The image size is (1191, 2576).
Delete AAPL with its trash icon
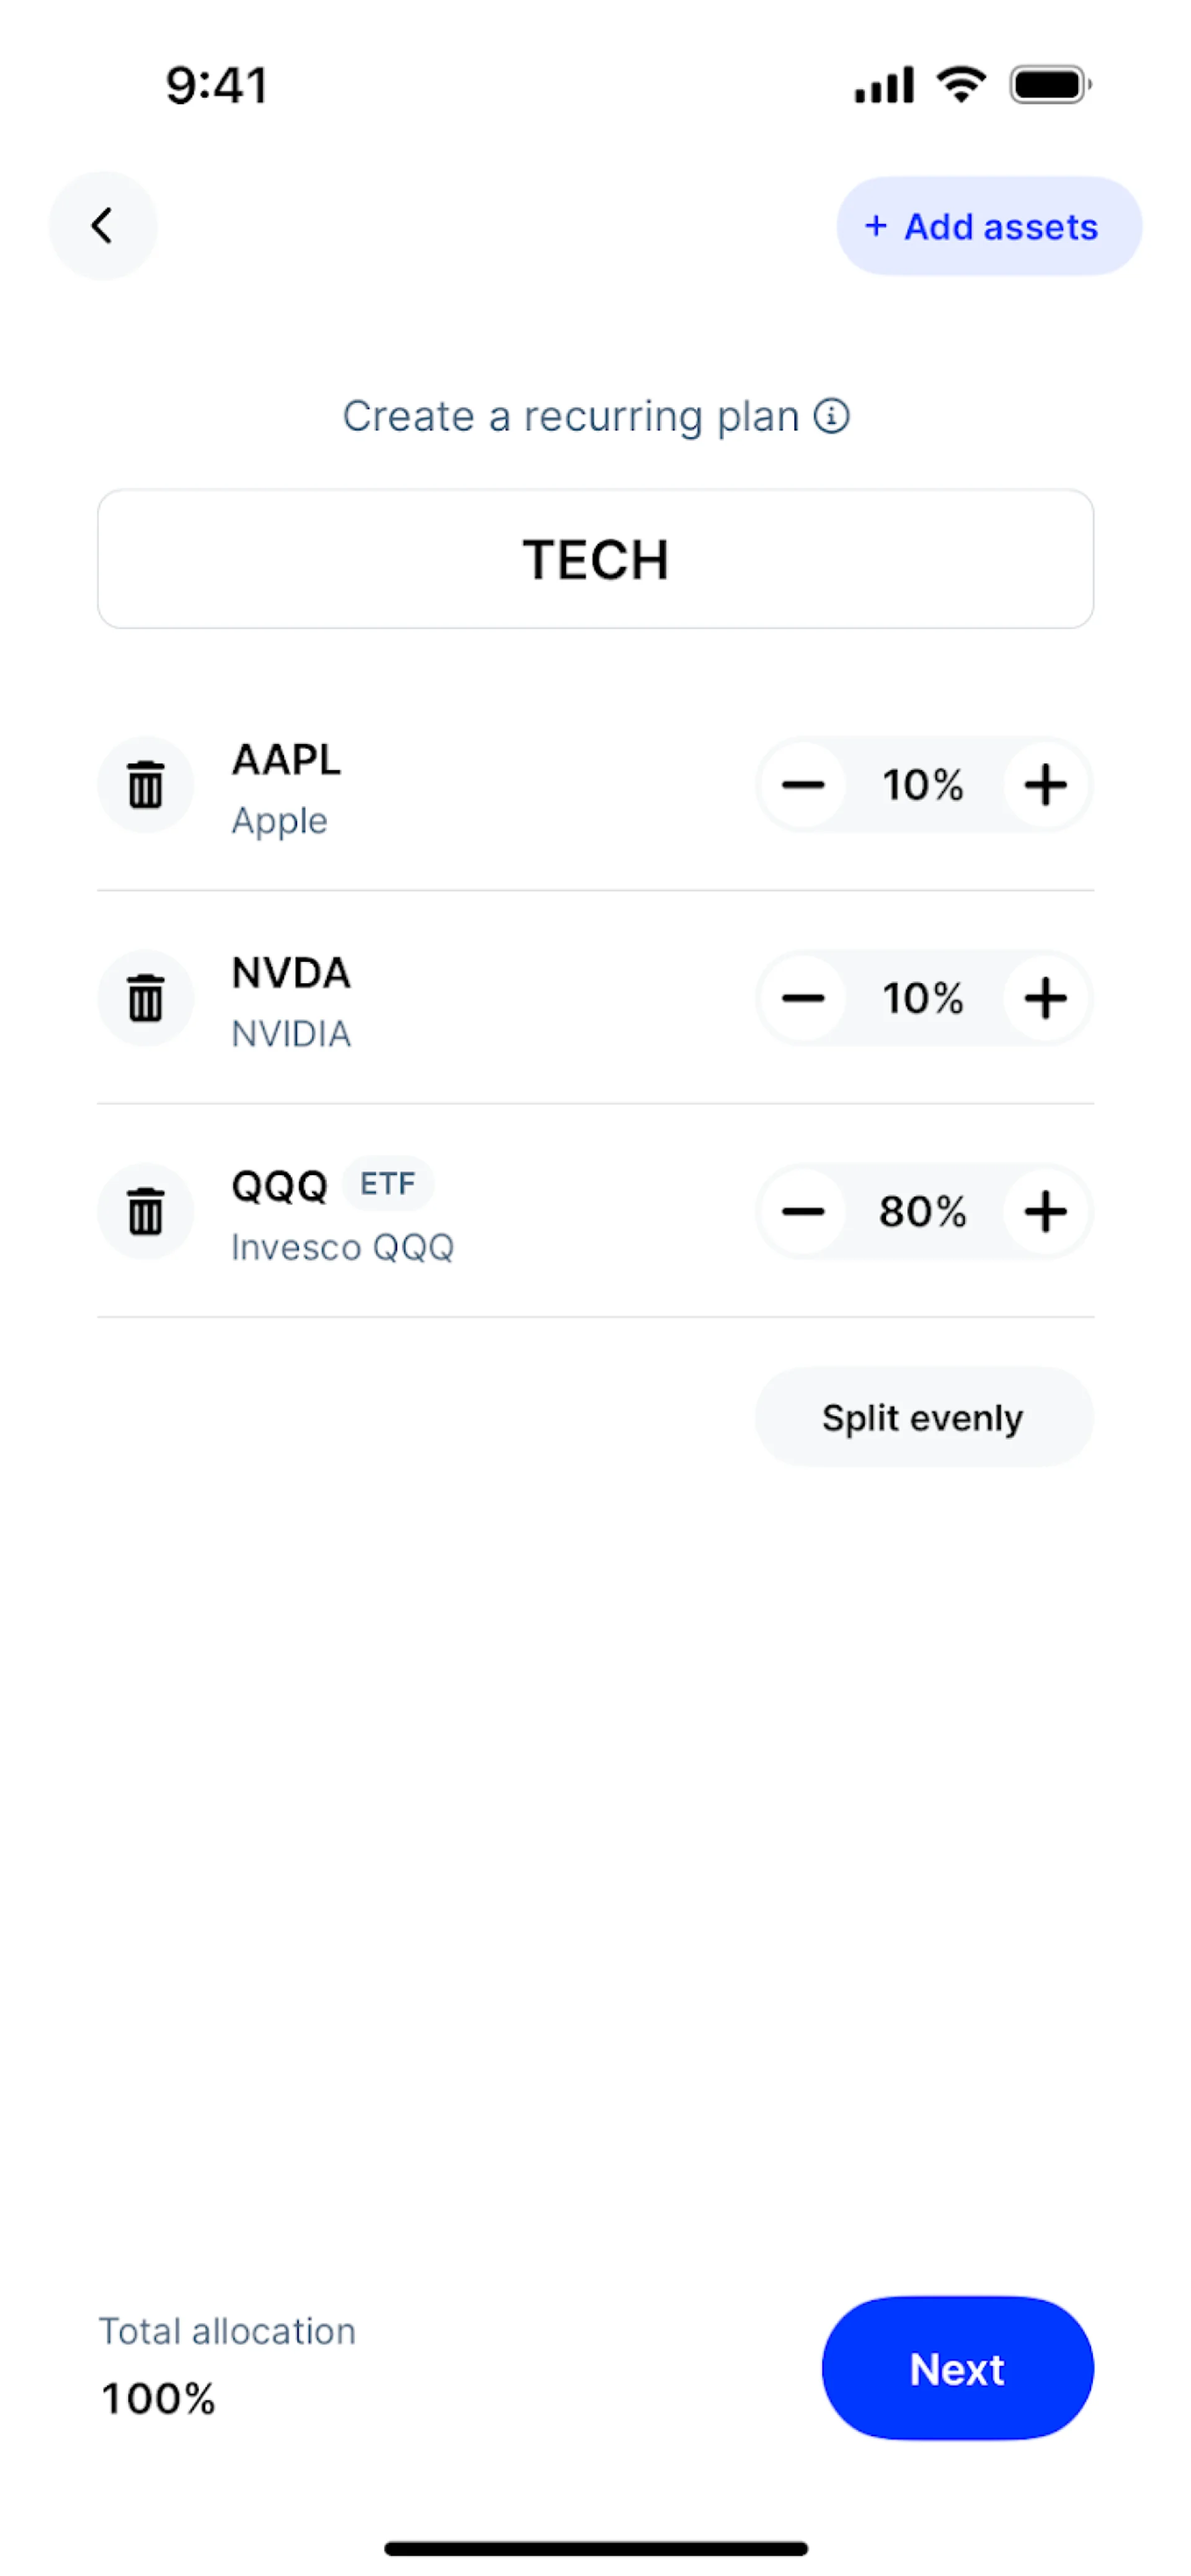(x=146, y=785)
